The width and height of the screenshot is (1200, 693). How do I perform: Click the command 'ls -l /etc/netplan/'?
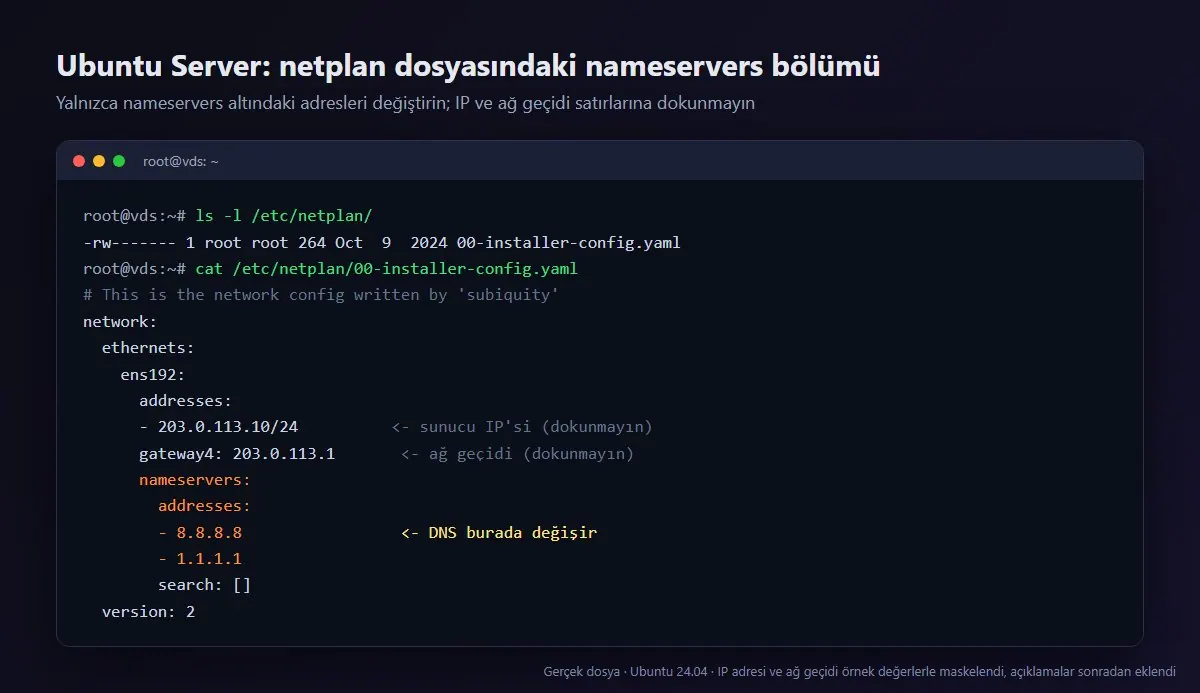coord(284,215)
